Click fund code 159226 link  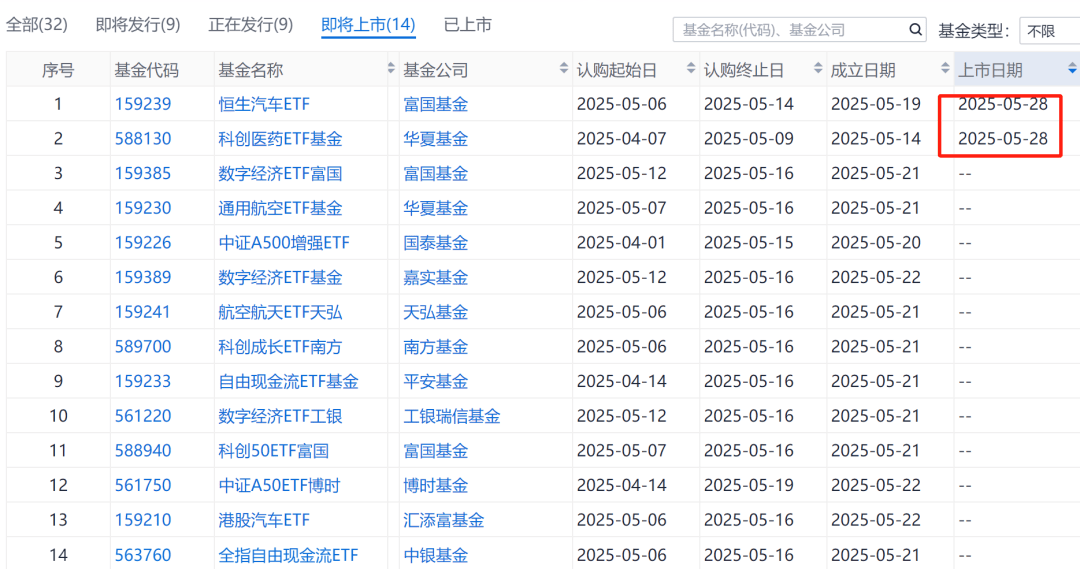pos(143,243)
